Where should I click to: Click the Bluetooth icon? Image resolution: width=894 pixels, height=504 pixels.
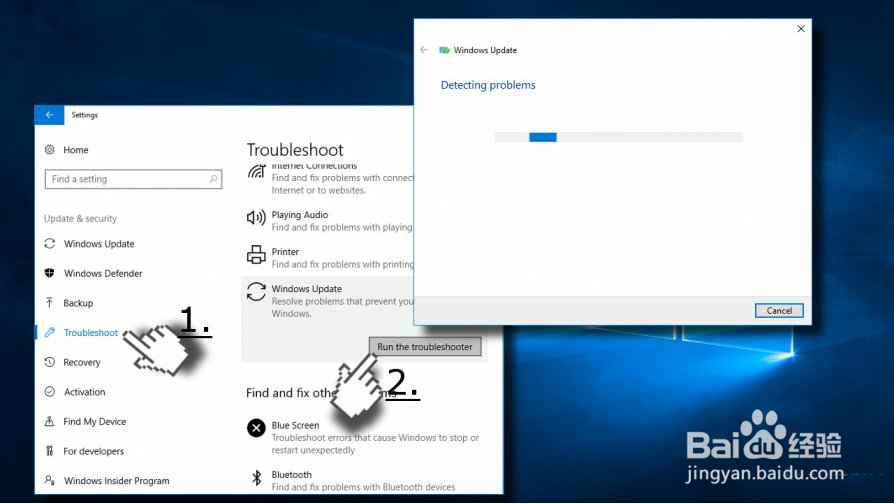tap(257, 478)
